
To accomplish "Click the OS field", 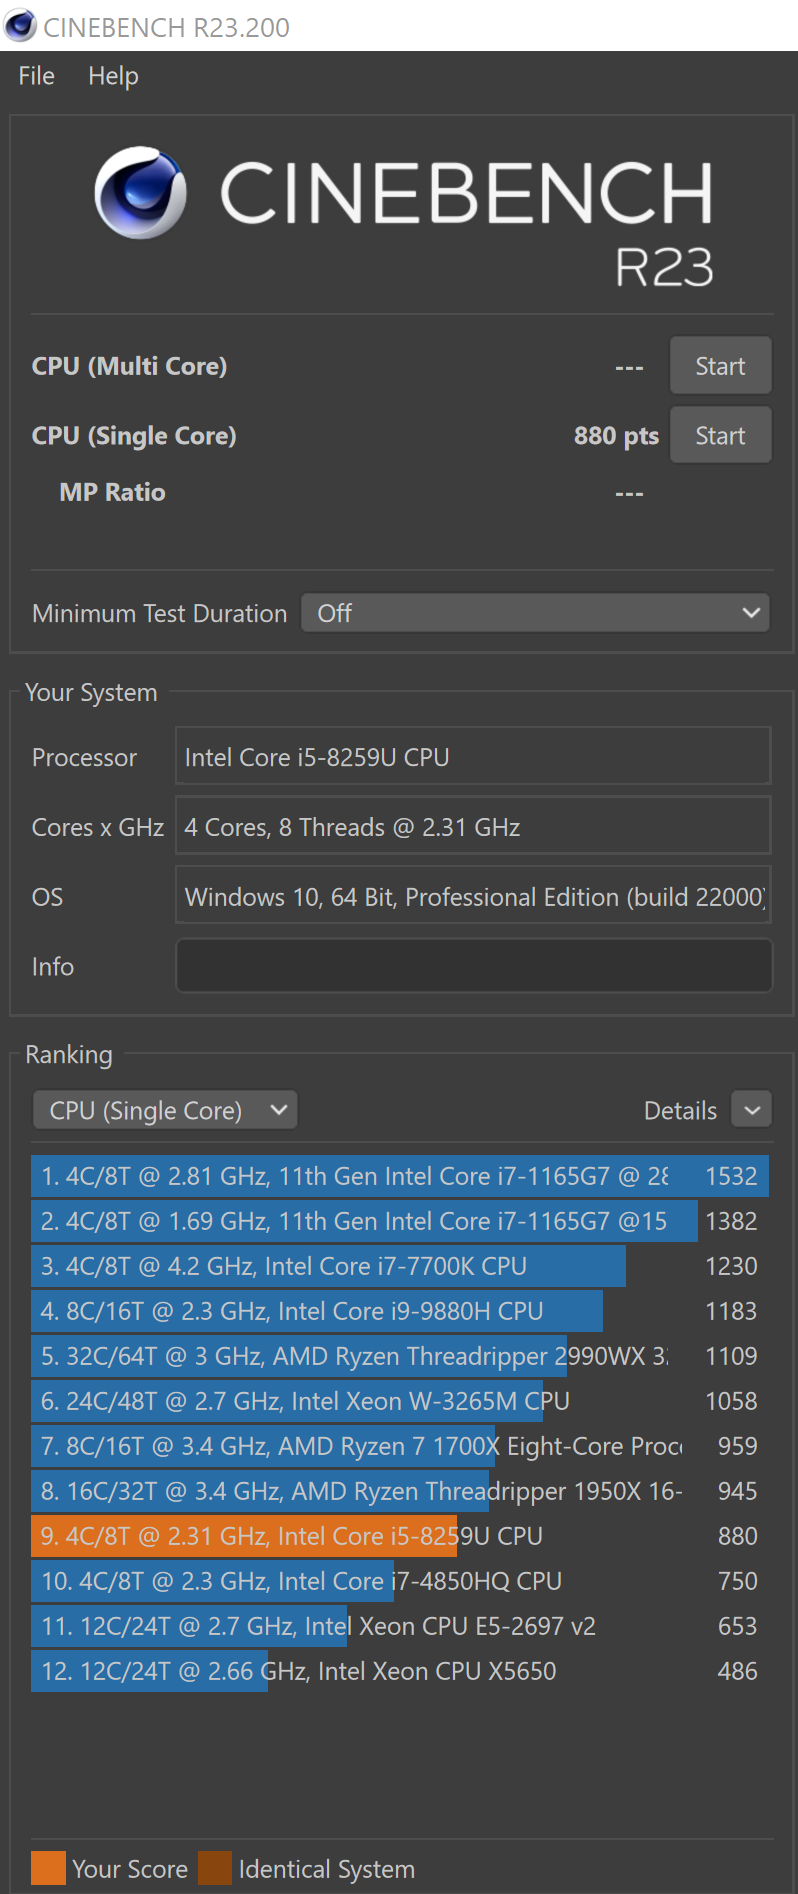I will pos(473,896).
